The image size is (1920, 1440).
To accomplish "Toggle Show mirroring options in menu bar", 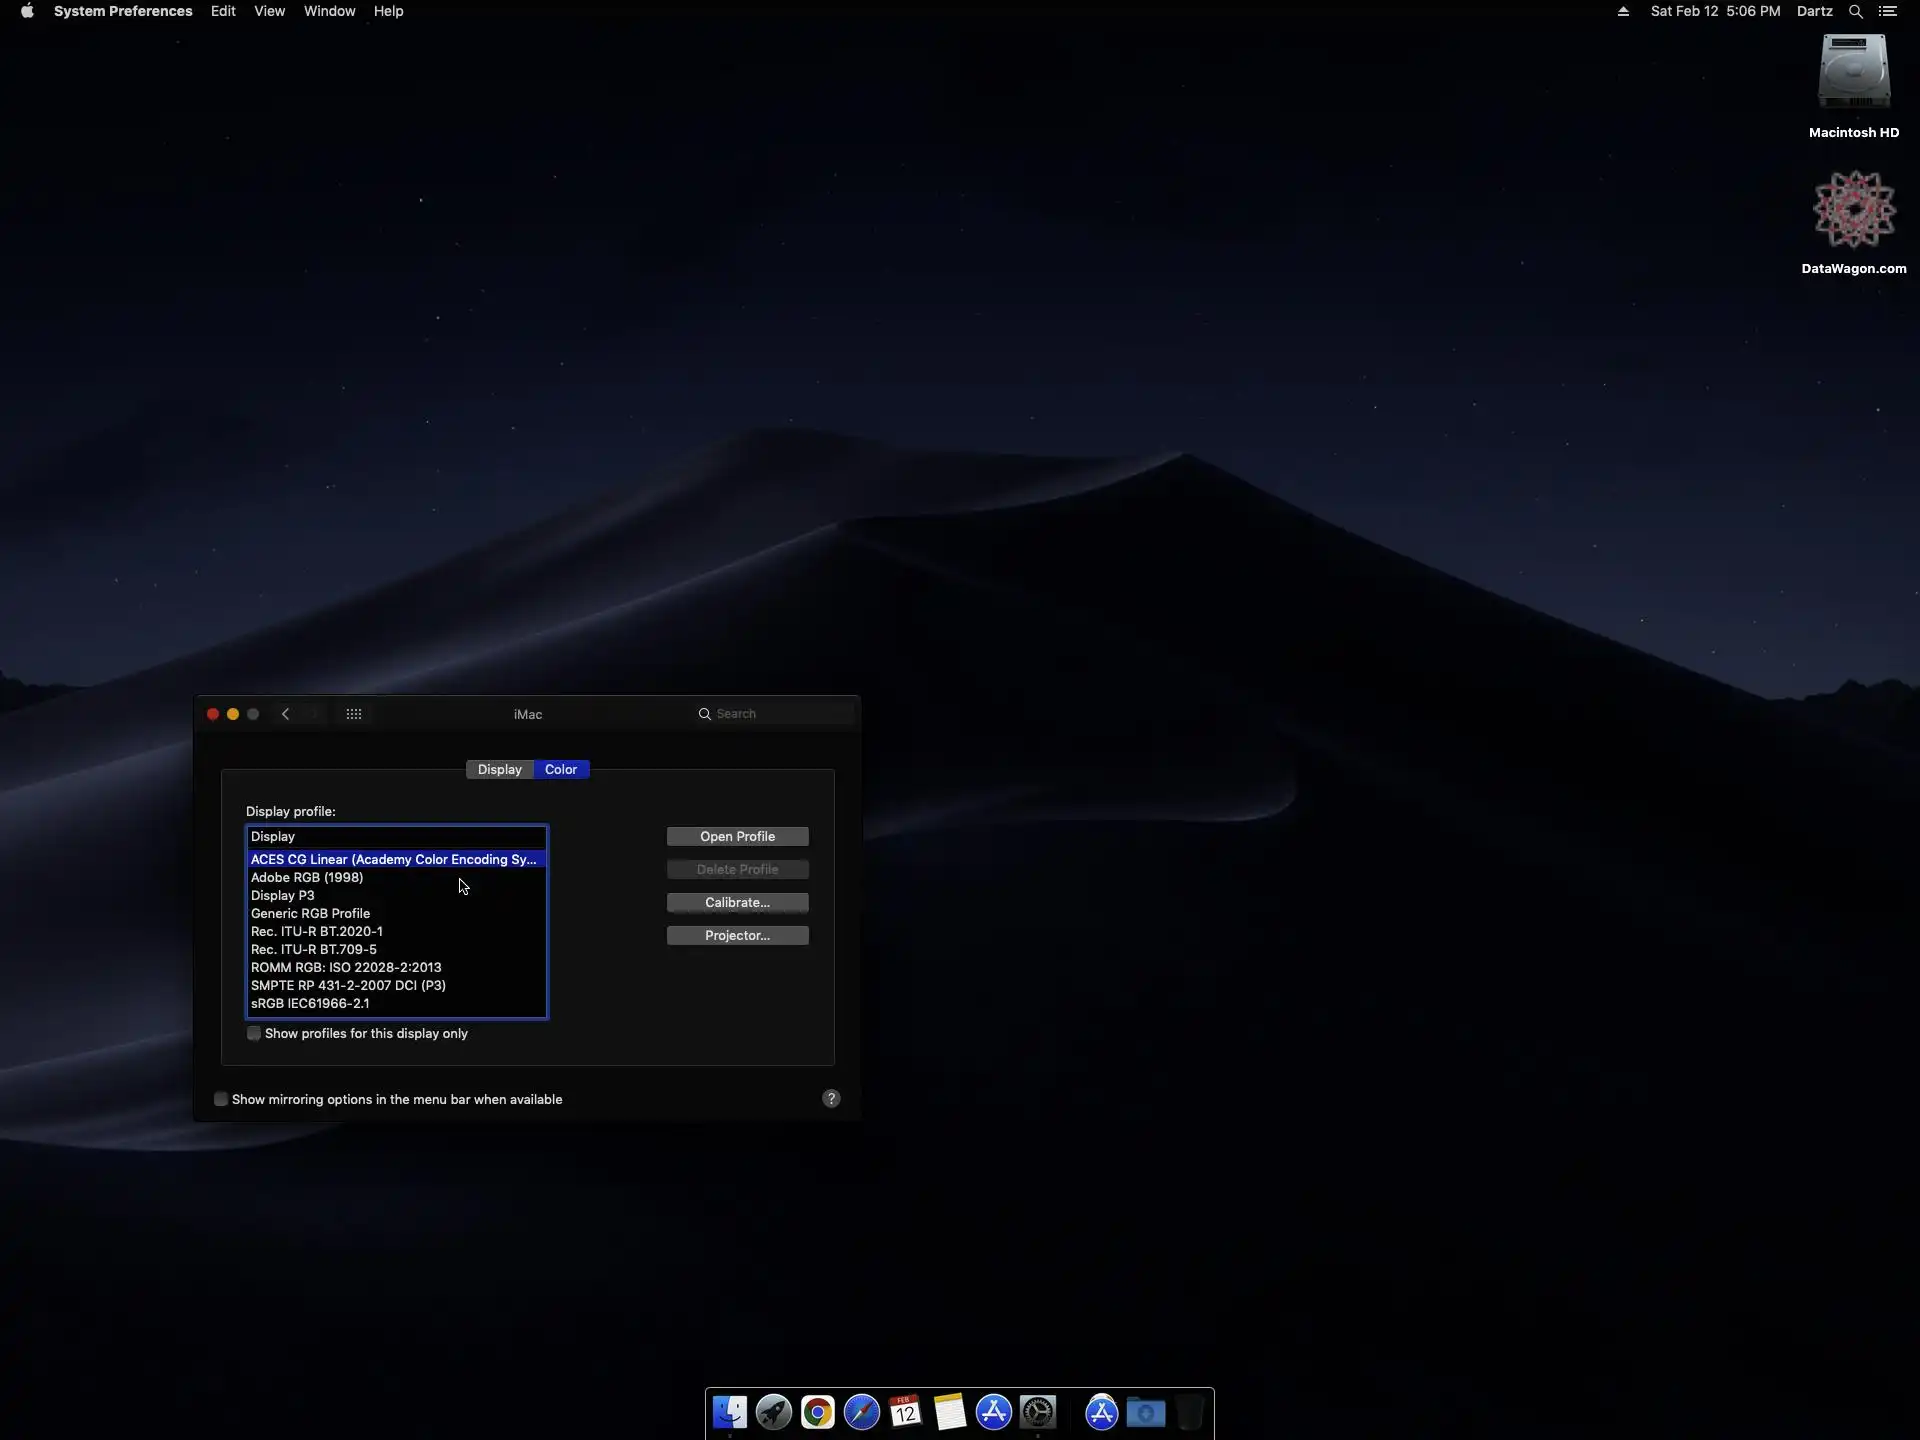I will tap(221, 1100).
